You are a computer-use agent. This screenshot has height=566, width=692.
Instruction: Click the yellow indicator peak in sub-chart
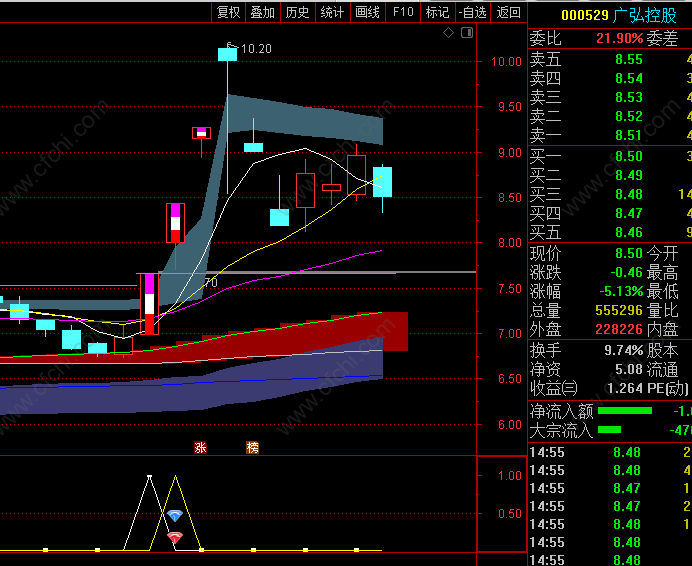(176, 477)
